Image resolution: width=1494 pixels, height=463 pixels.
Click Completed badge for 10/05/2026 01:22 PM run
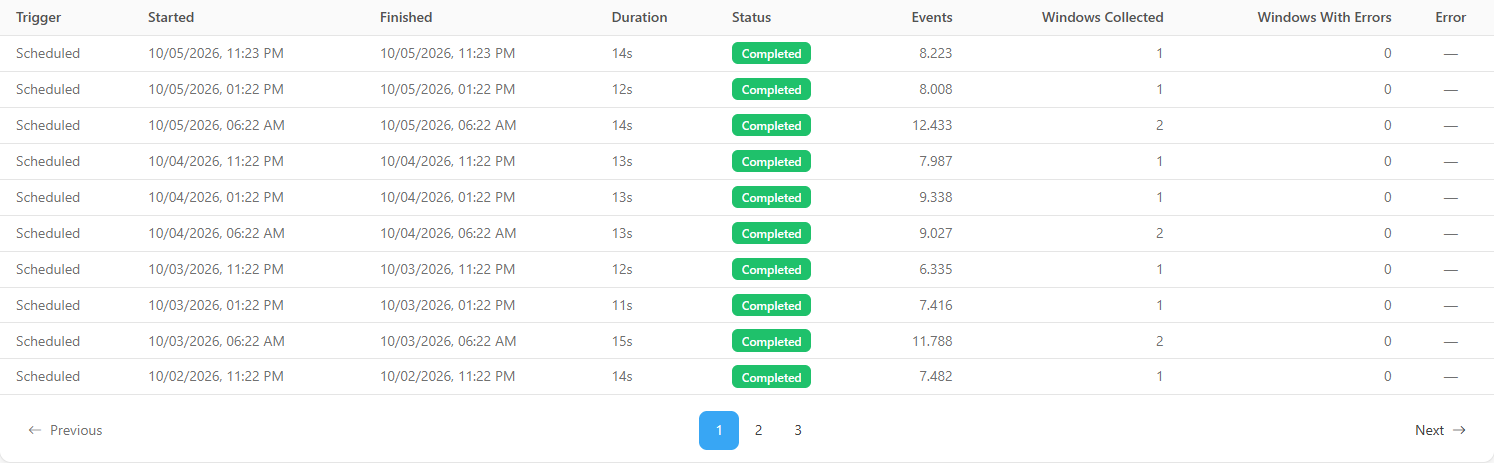(x=771, y=90)
